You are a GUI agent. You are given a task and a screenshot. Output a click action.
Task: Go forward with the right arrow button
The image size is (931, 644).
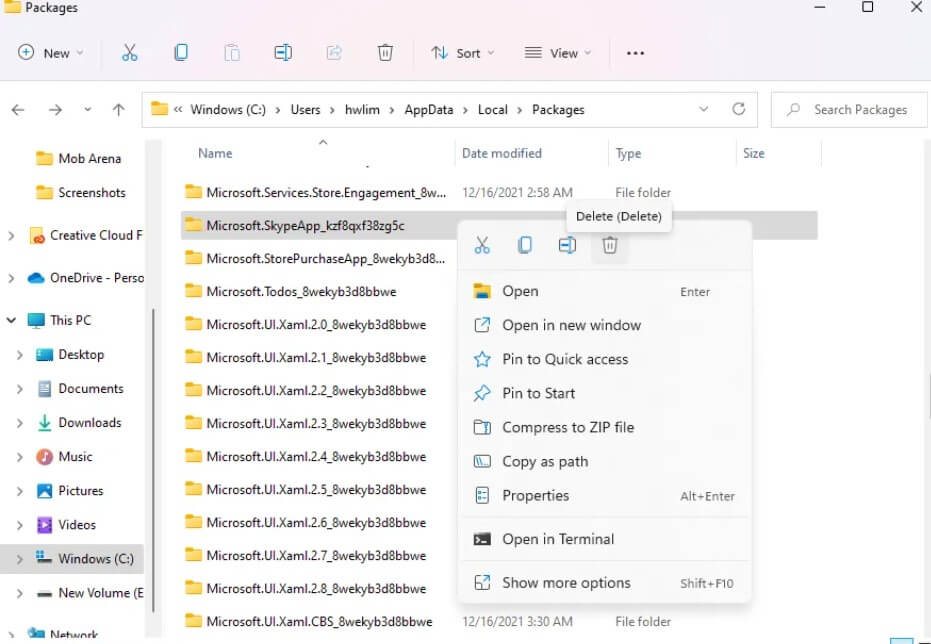[55, 110]
